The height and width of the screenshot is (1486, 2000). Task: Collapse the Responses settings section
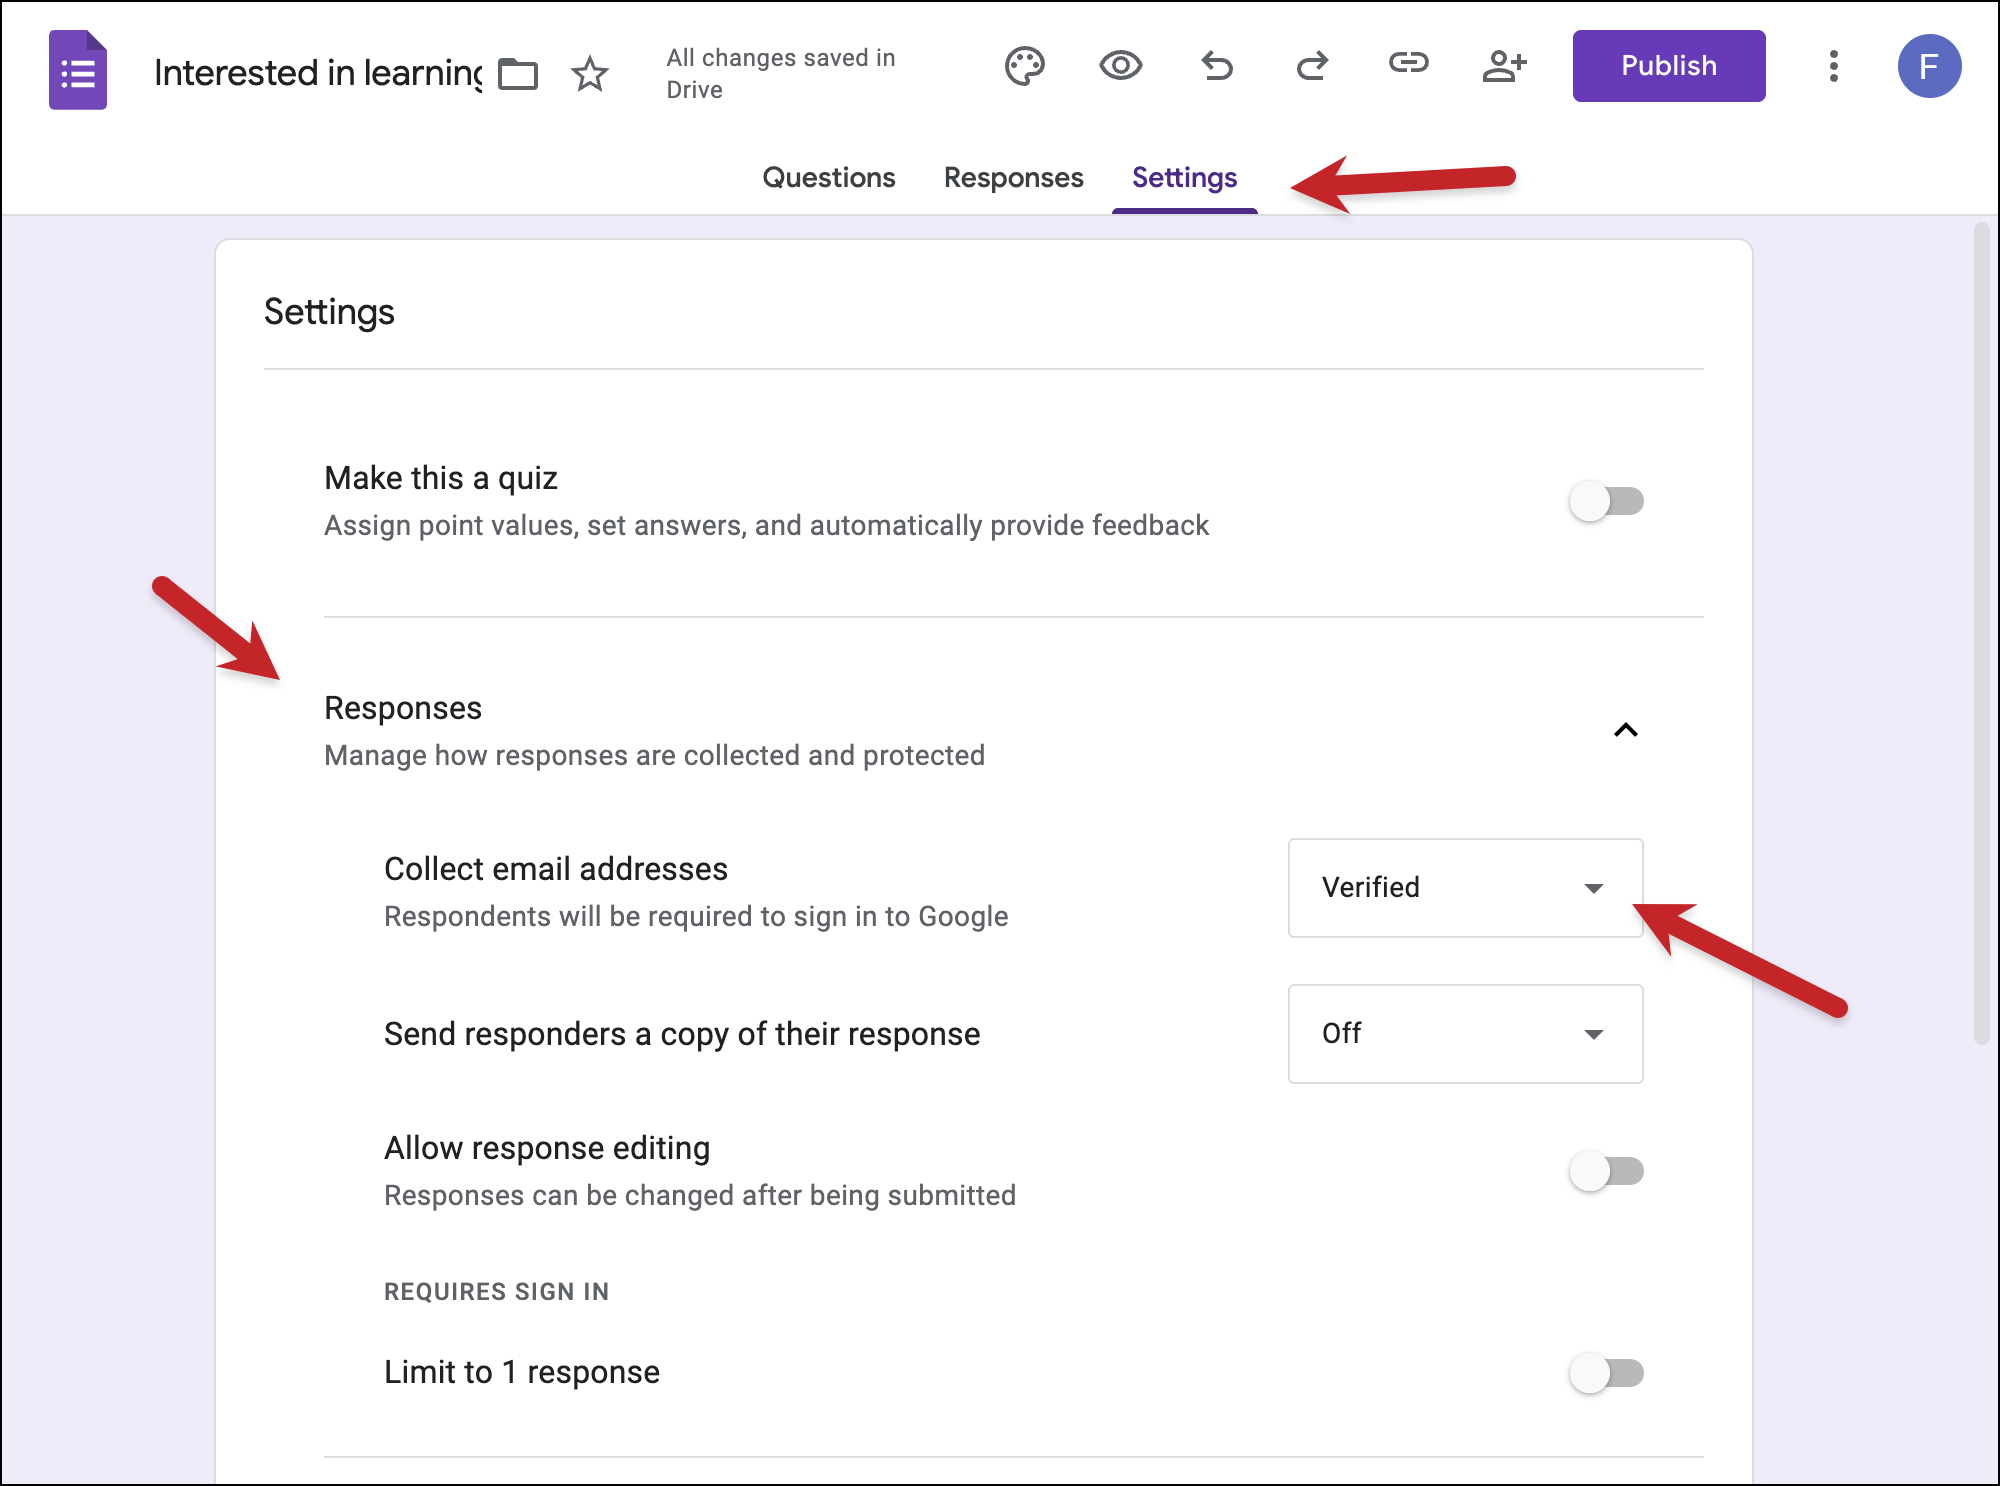pyautogui.click(x=1627, y=731)
